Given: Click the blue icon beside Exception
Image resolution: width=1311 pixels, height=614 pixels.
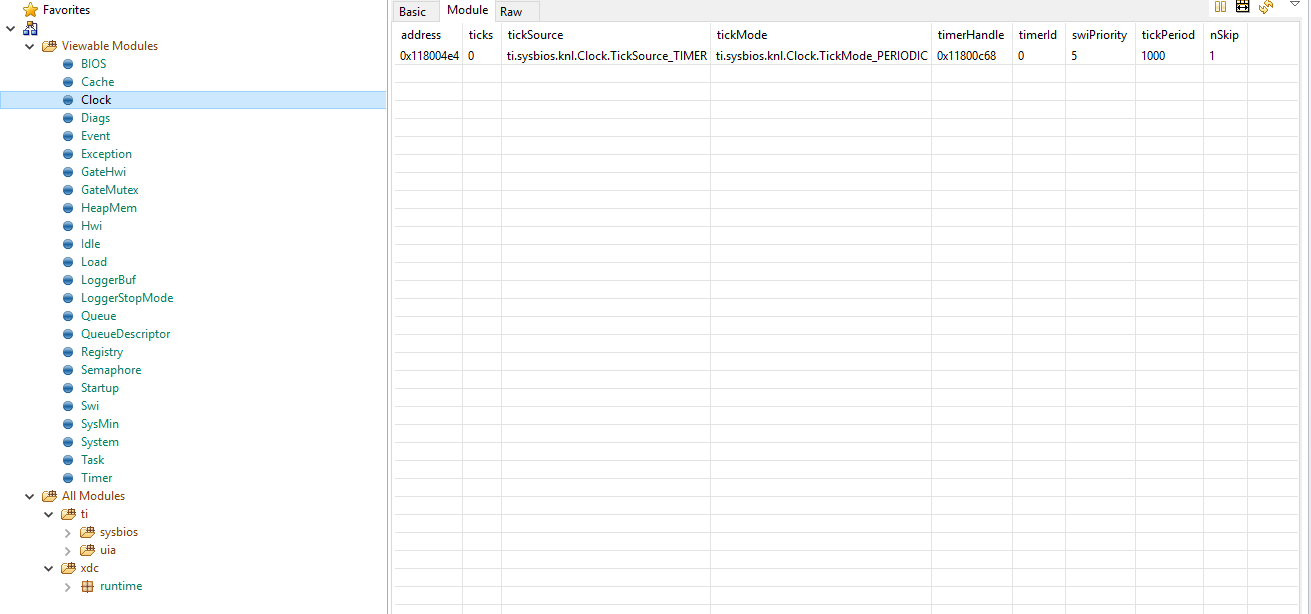Looking at the screenshot, I should 68,154.
